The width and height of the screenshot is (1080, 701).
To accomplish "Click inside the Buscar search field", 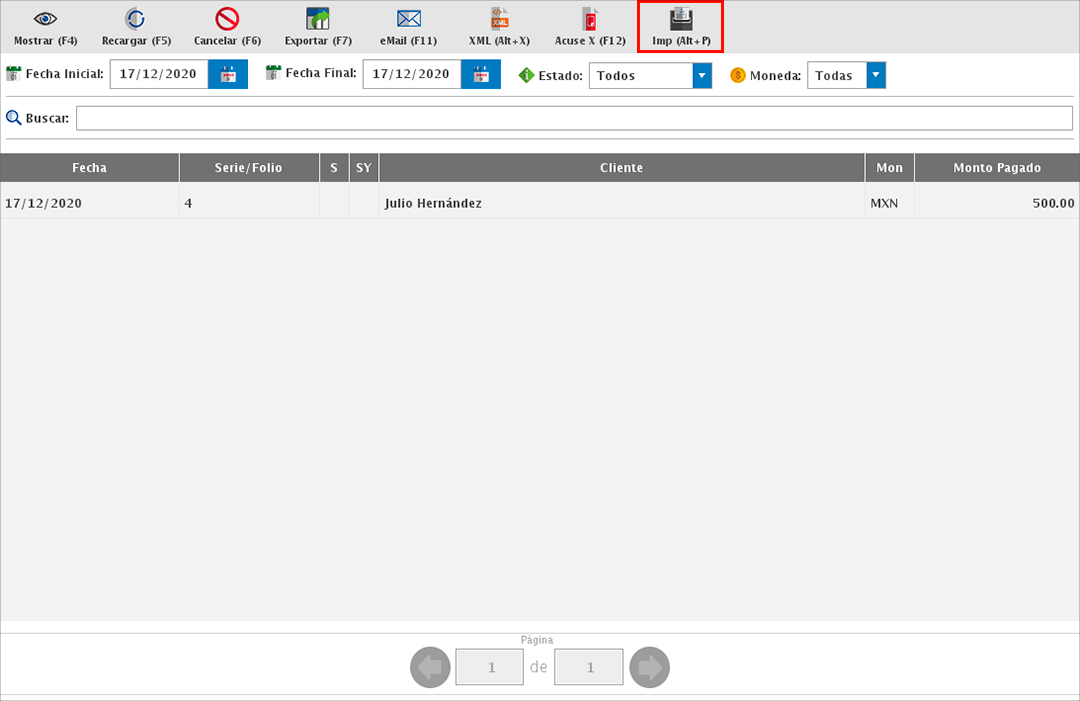I will point(574,118).
